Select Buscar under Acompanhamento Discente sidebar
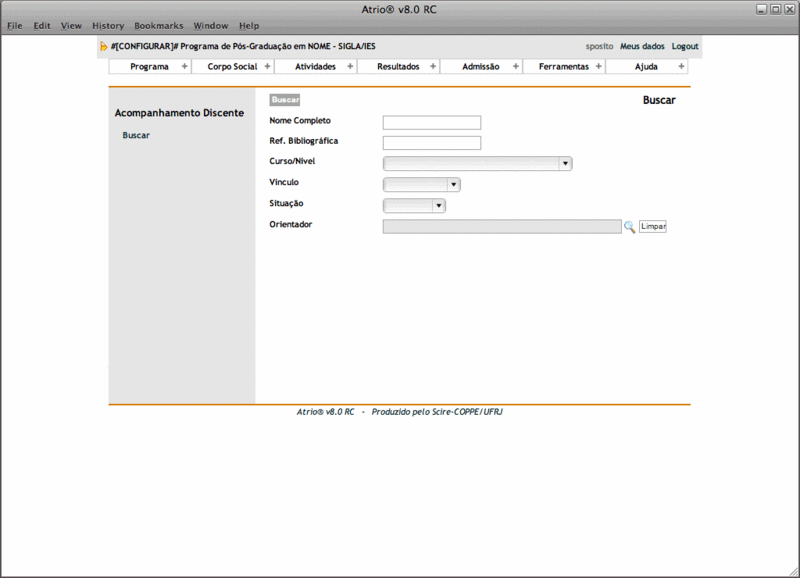 coord(136,135)
